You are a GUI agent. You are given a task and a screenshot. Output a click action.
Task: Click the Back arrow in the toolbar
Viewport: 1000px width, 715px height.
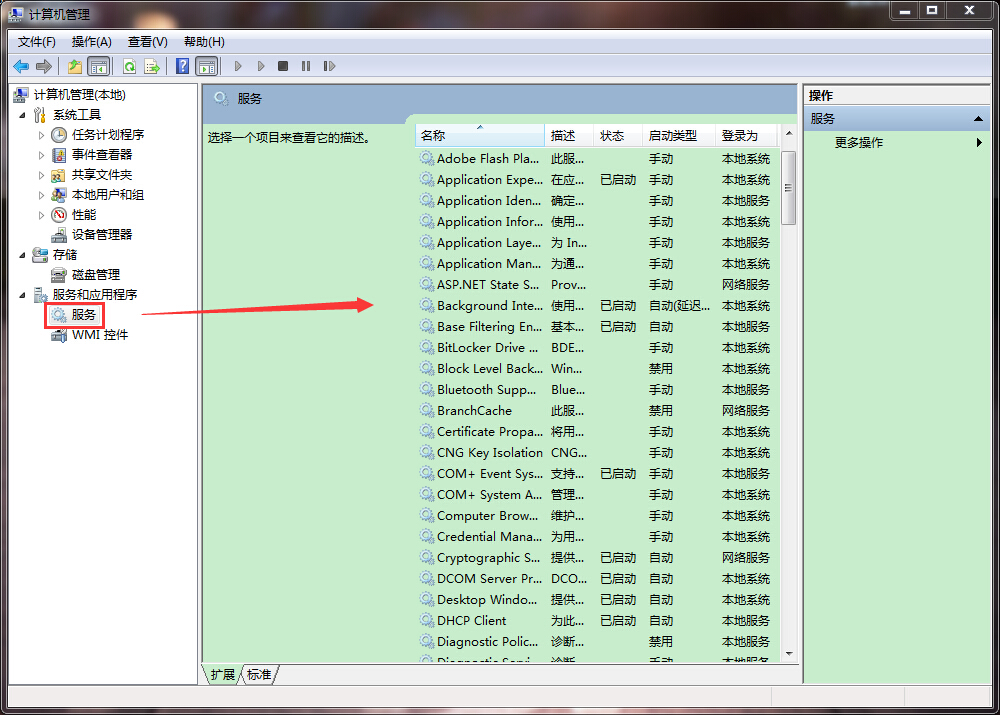pyautogui.click(x=21, y=67)
